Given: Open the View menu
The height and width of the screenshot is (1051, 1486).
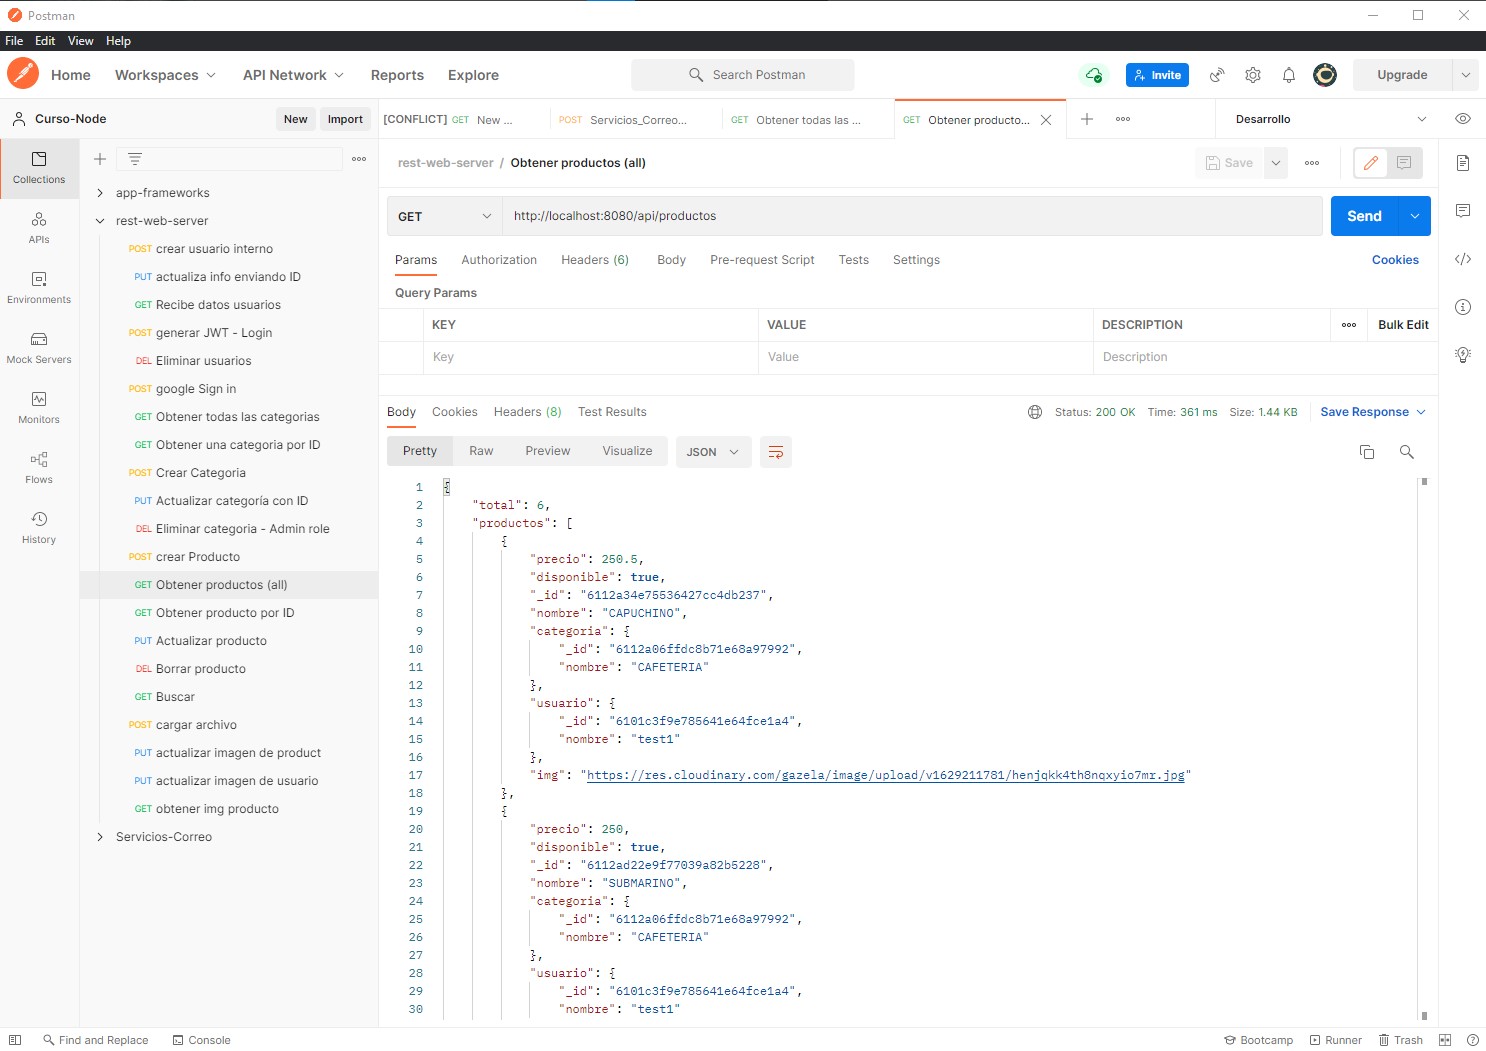Looking at the screenshot, I should (80, 41).
